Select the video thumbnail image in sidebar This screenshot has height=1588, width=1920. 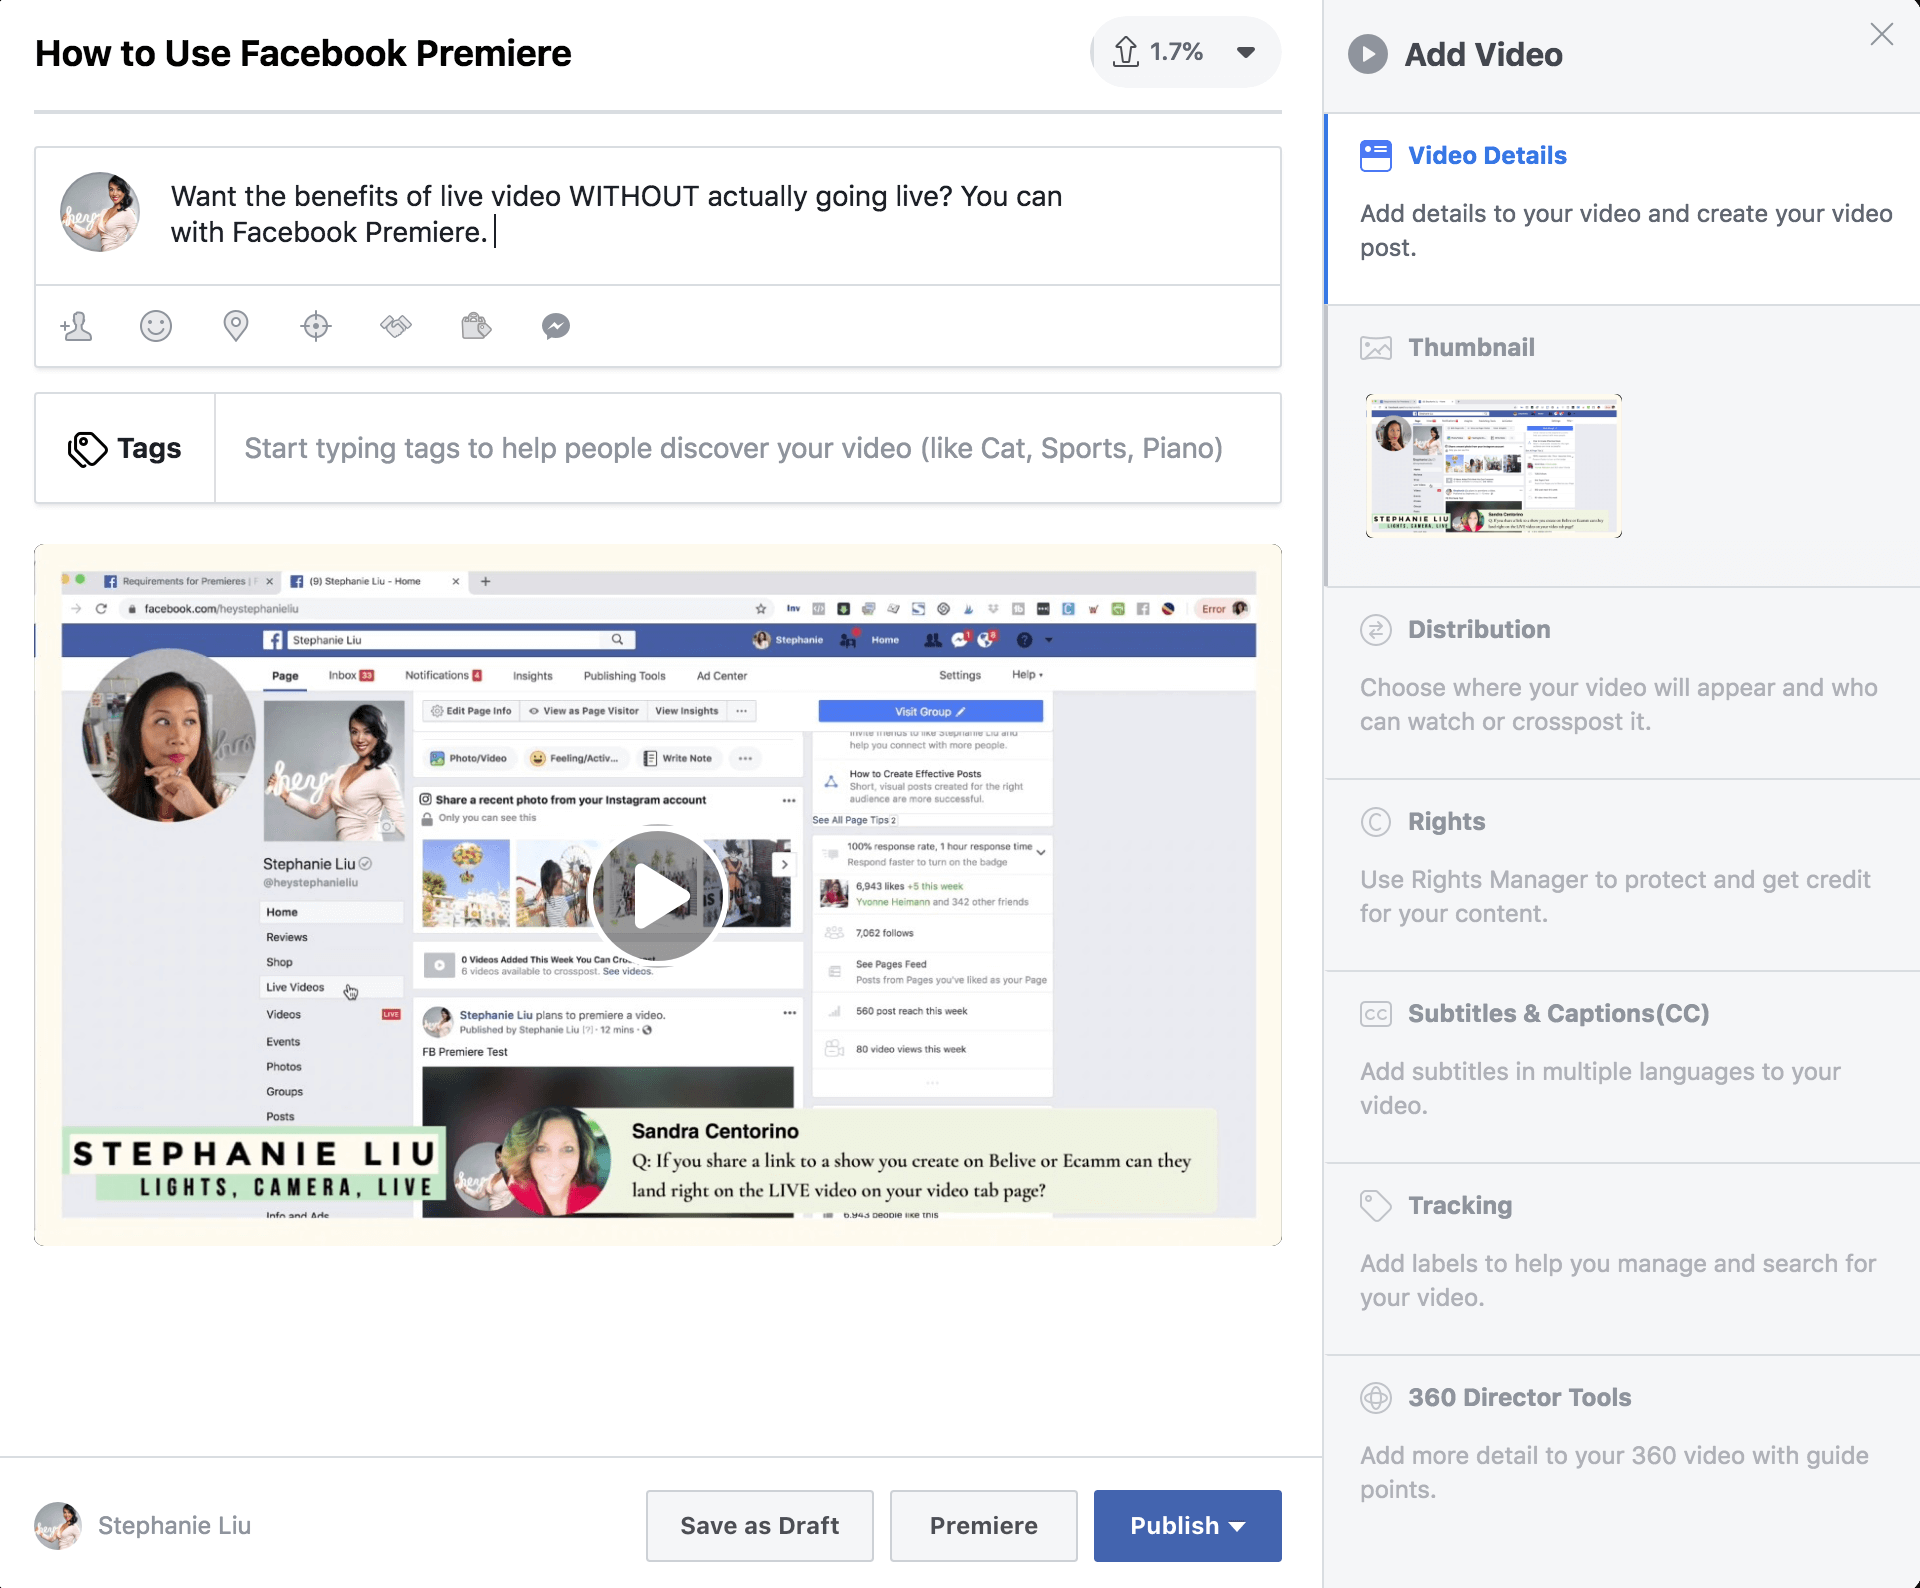1493,466
